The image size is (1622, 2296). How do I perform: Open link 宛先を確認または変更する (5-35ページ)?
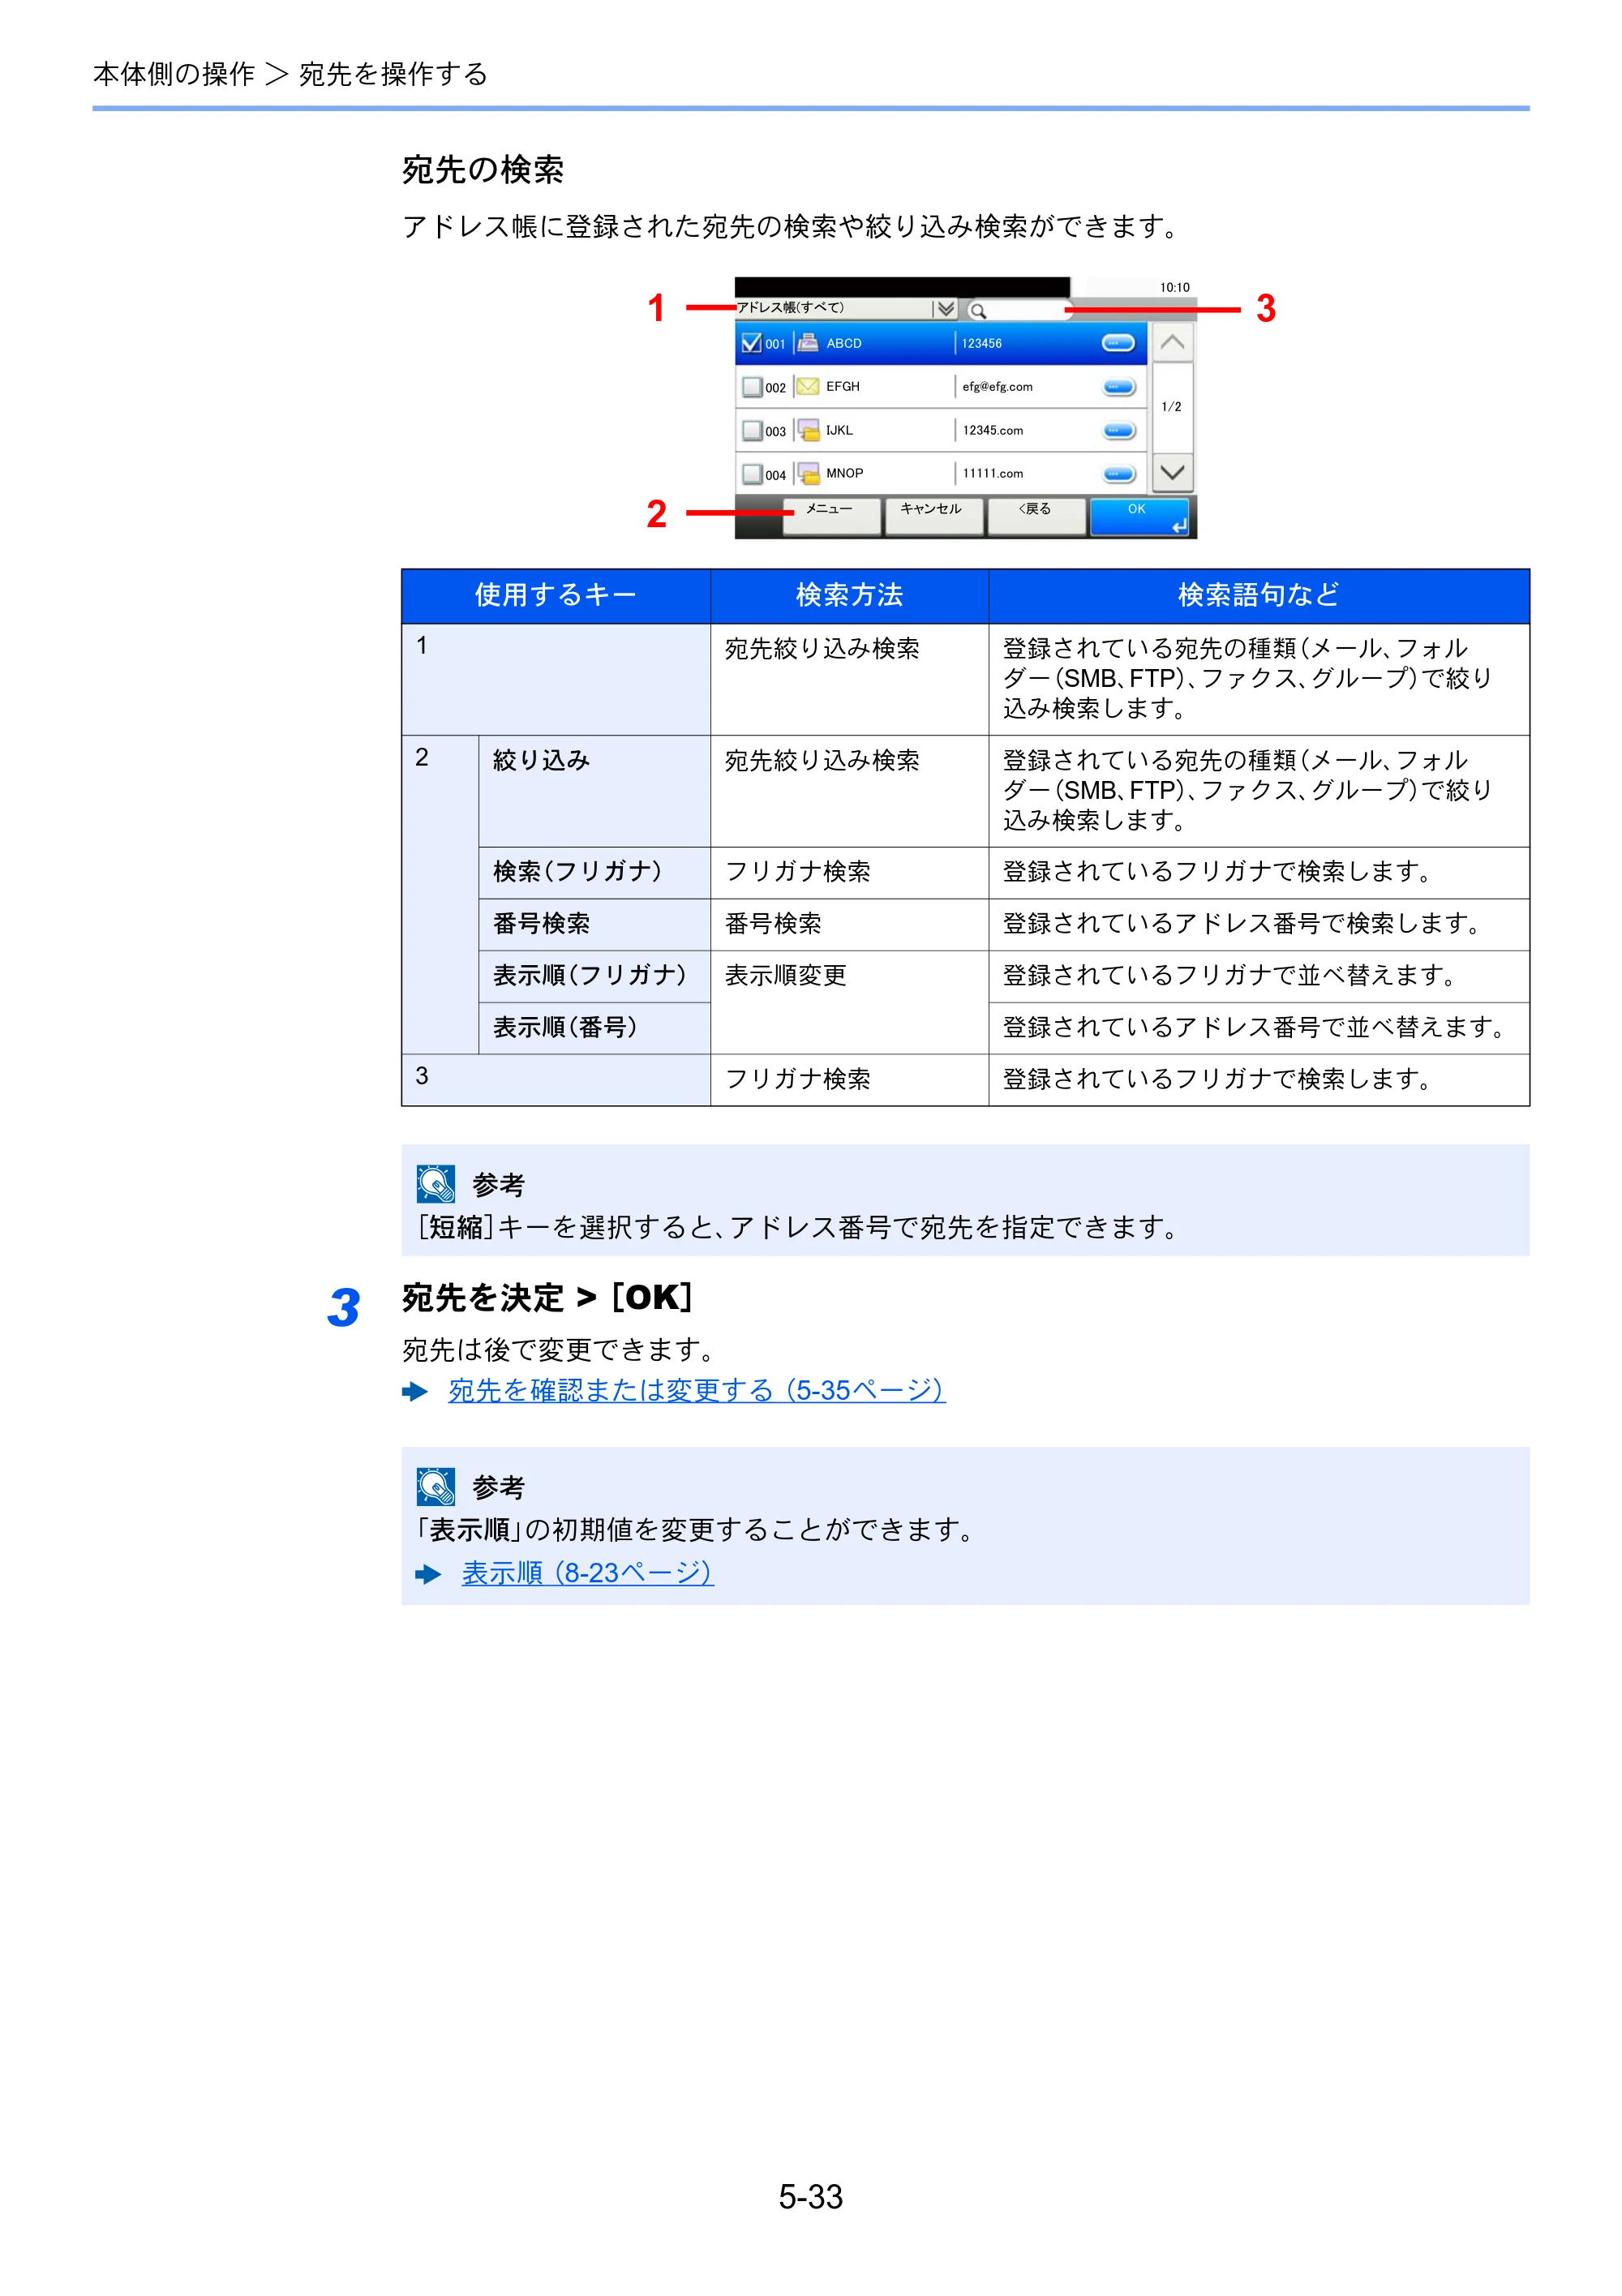(x=696, y=1390)
